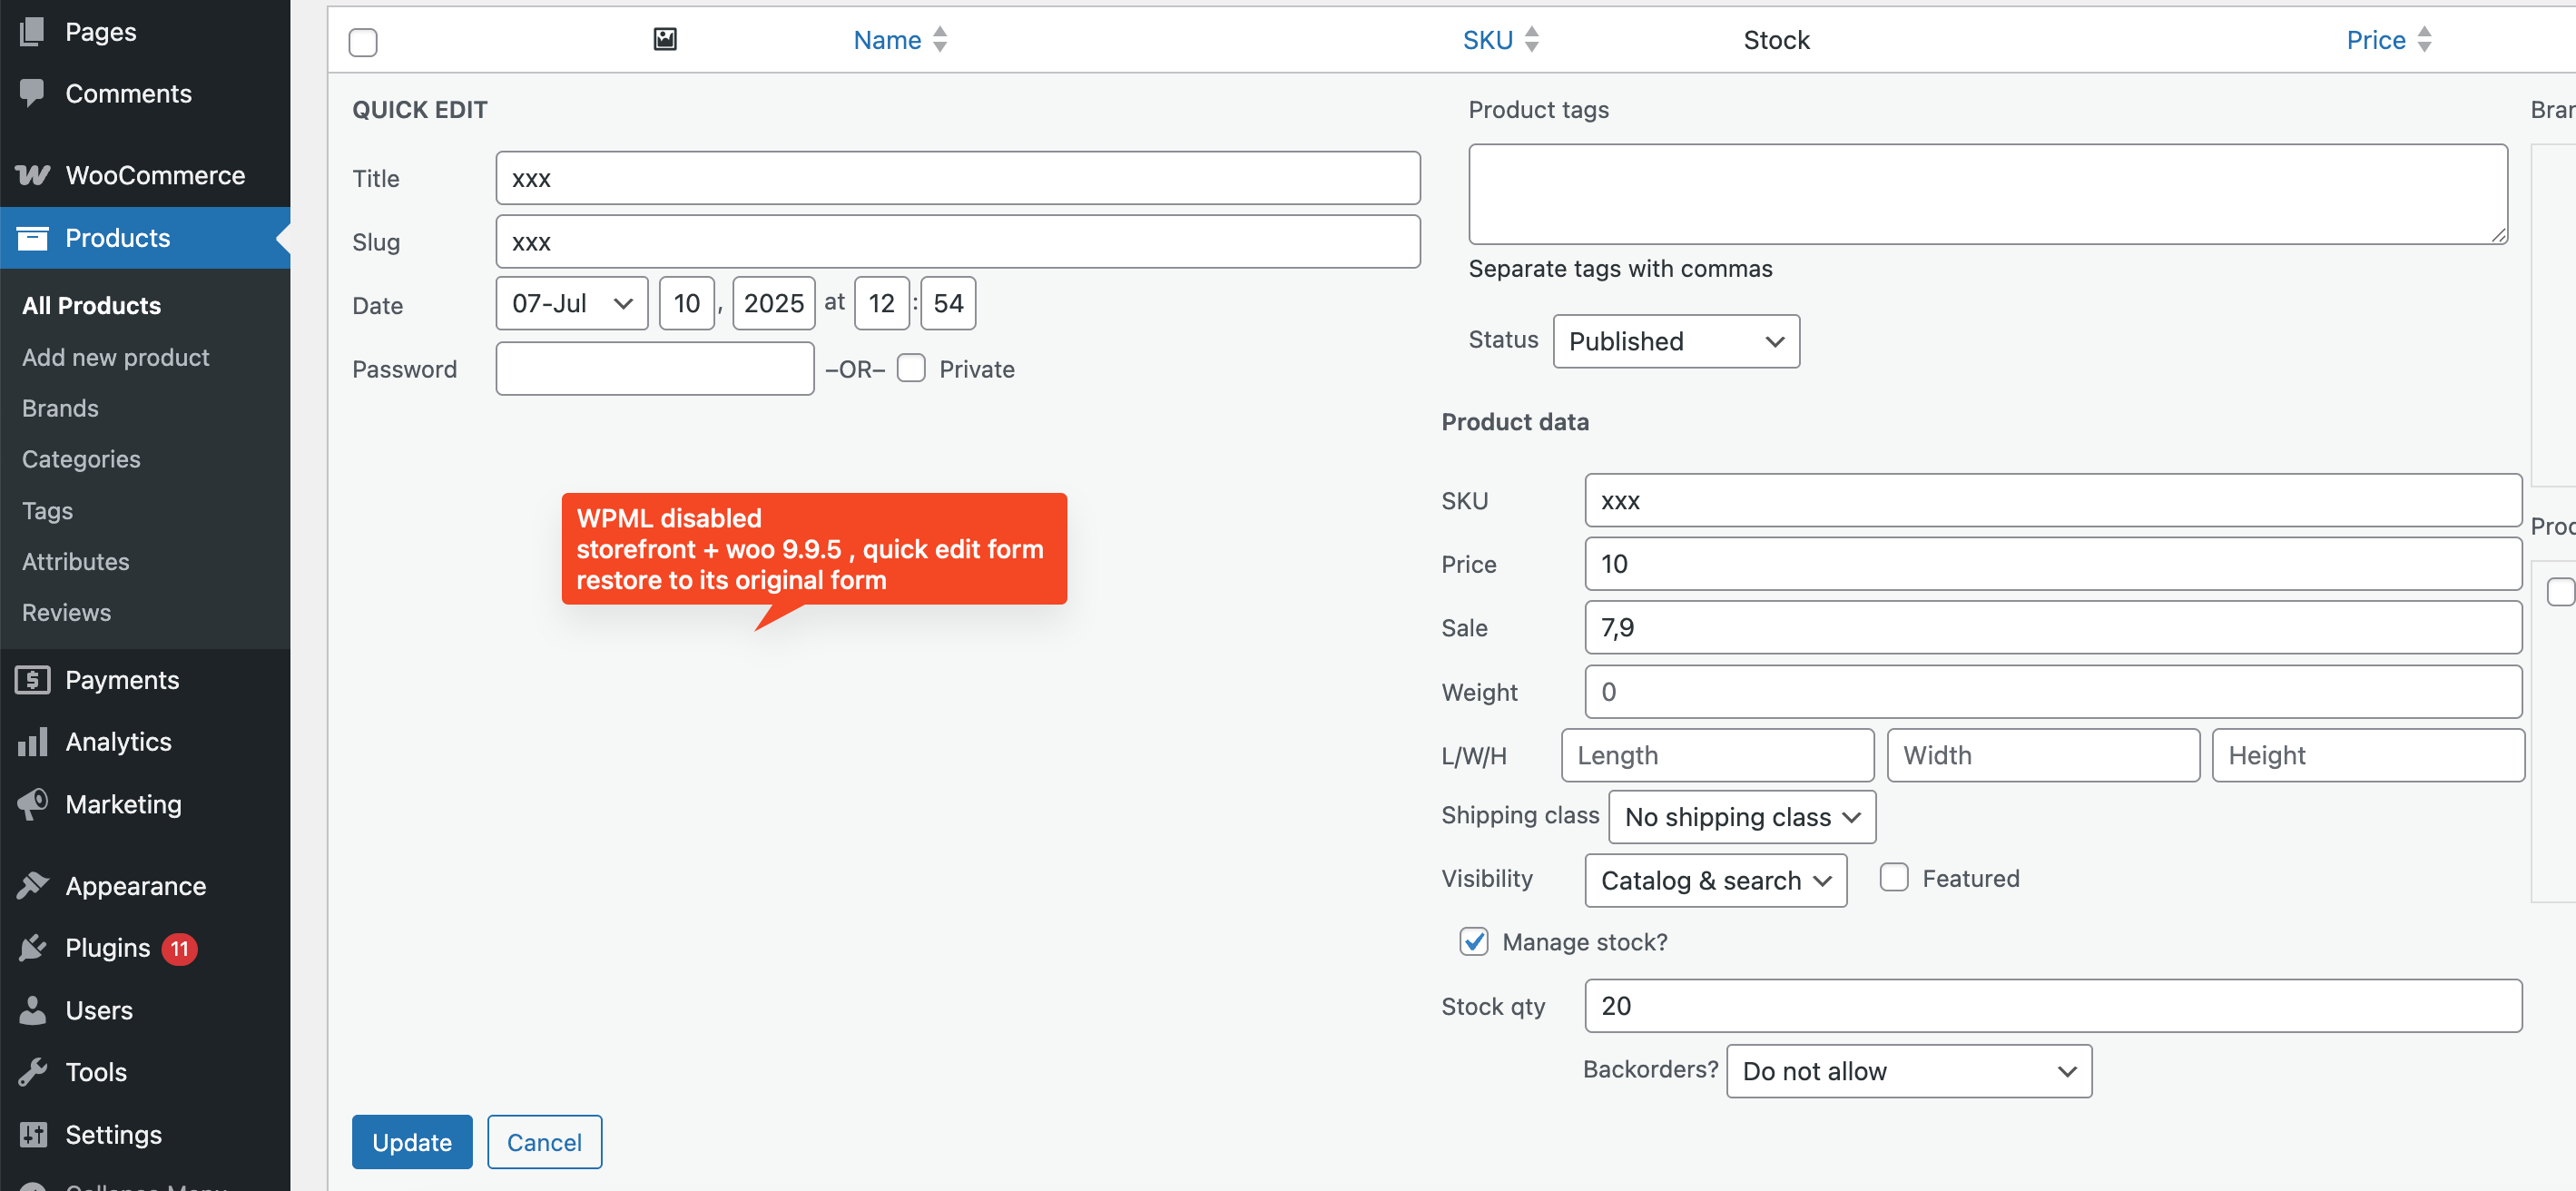Click the Pages sidebar icon
Screen dimensions: 2576x1191
(32, 31)
